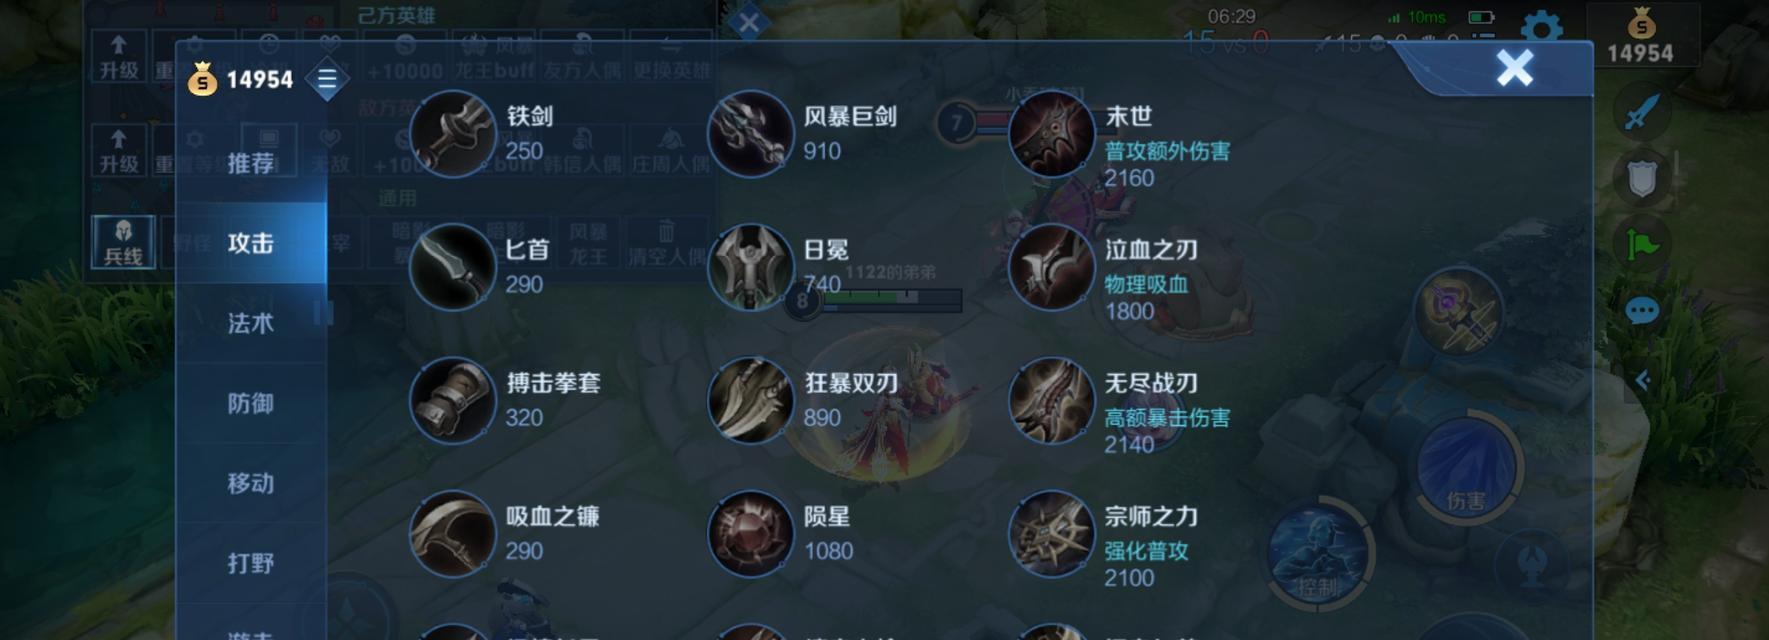The width and height of the screenshot is (1769, 640).
Task: Select the 风暴巨剑 item icon
Action: pyautogui.click(x=751, y=134)
